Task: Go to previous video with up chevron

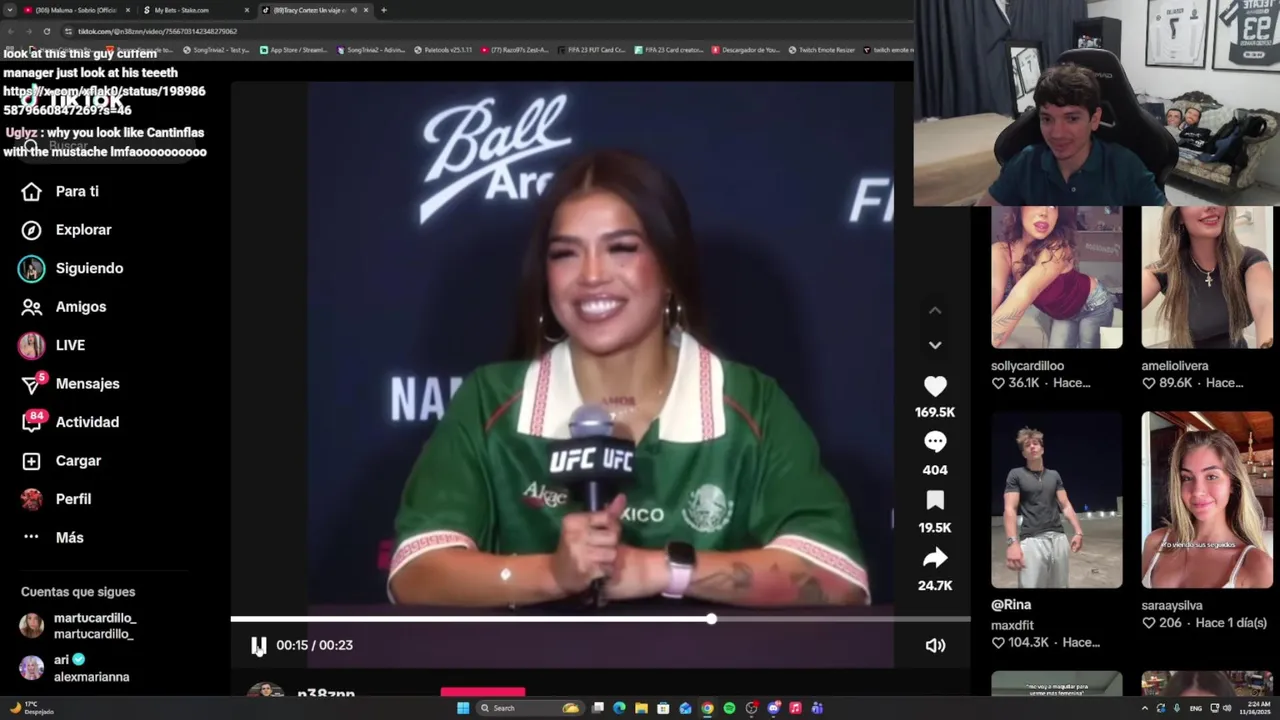Action: (x=935, y=311)
